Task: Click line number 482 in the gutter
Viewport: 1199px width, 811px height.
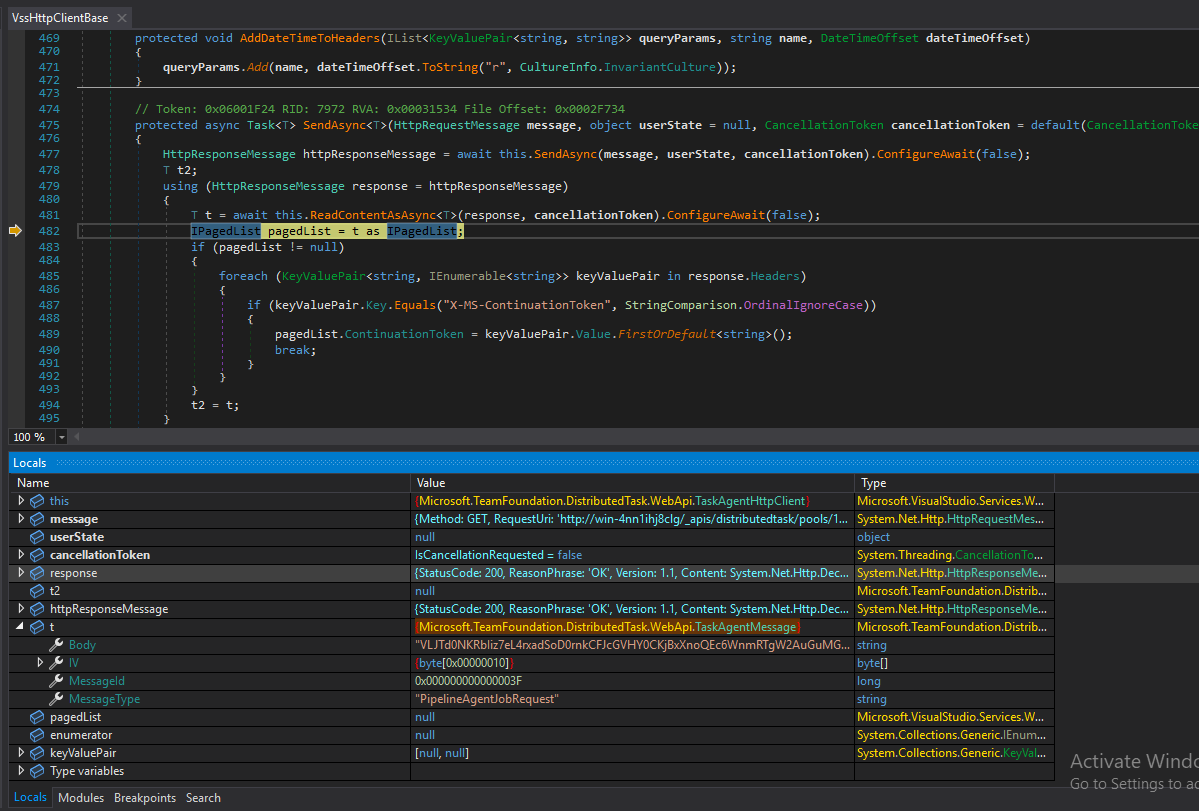Action: point(49,231)
